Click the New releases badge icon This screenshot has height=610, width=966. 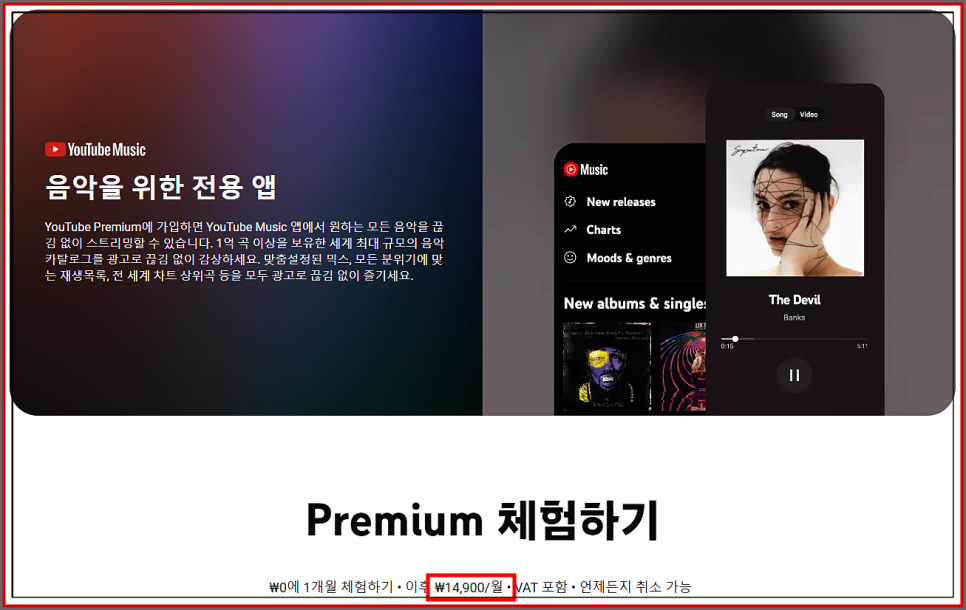(x=570, y=201)
